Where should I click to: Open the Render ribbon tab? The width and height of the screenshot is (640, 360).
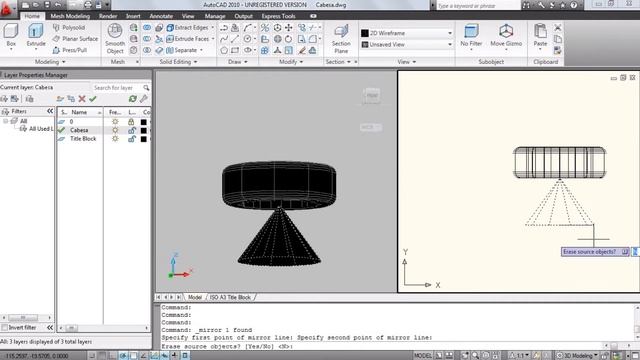coord(108,16)
